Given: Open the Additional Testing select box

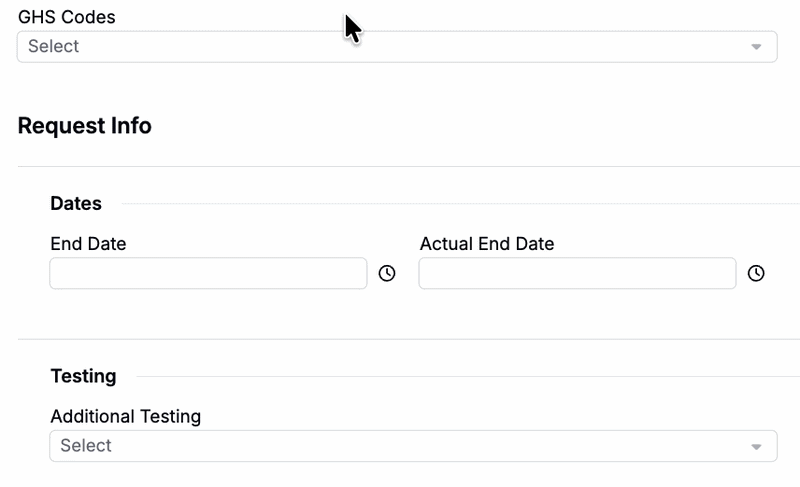Looking at the screenshot, I should tap(412, 446).
